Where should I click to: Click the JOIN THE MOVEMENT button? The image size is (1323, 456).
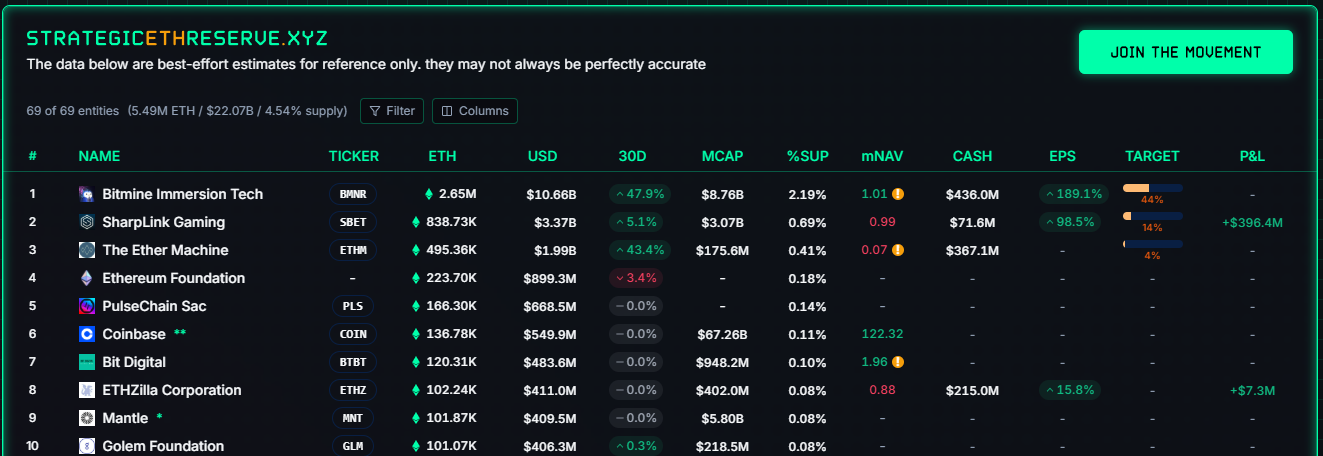click(1186, 52)
